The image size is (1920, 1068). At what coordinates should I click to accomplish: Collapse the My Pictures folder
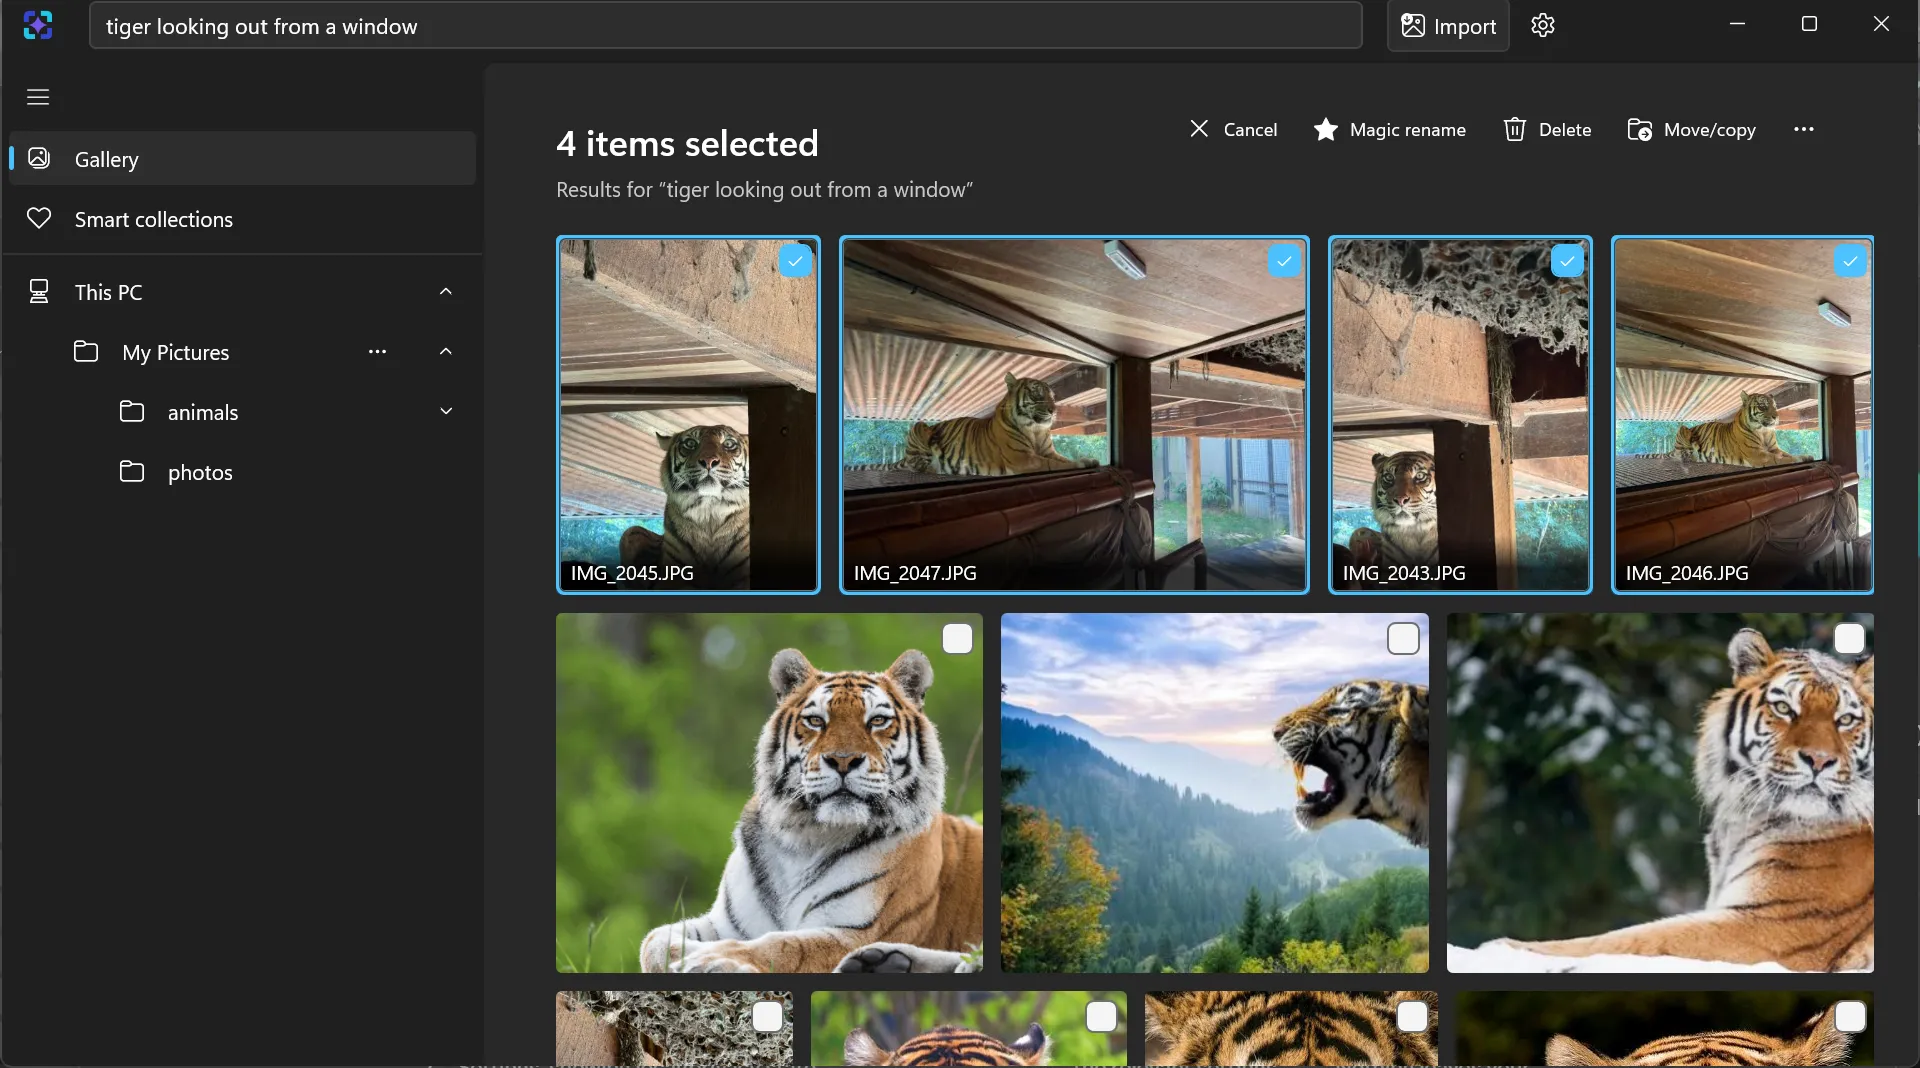coord(446,351)
